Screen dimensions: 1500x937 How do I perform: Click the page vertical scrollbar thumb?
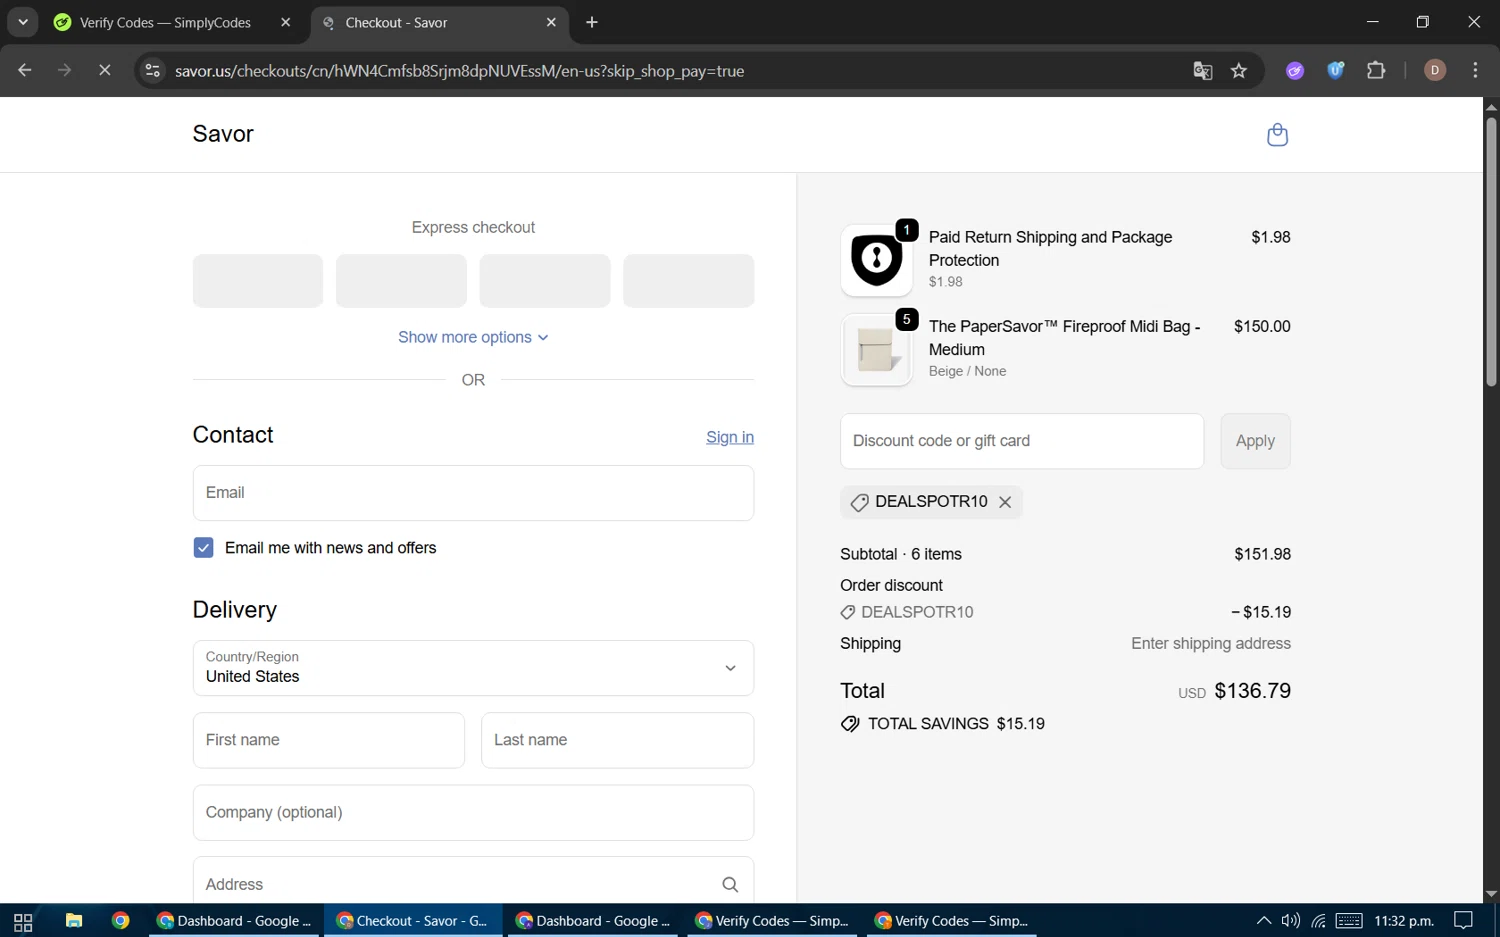(1491, 250)
